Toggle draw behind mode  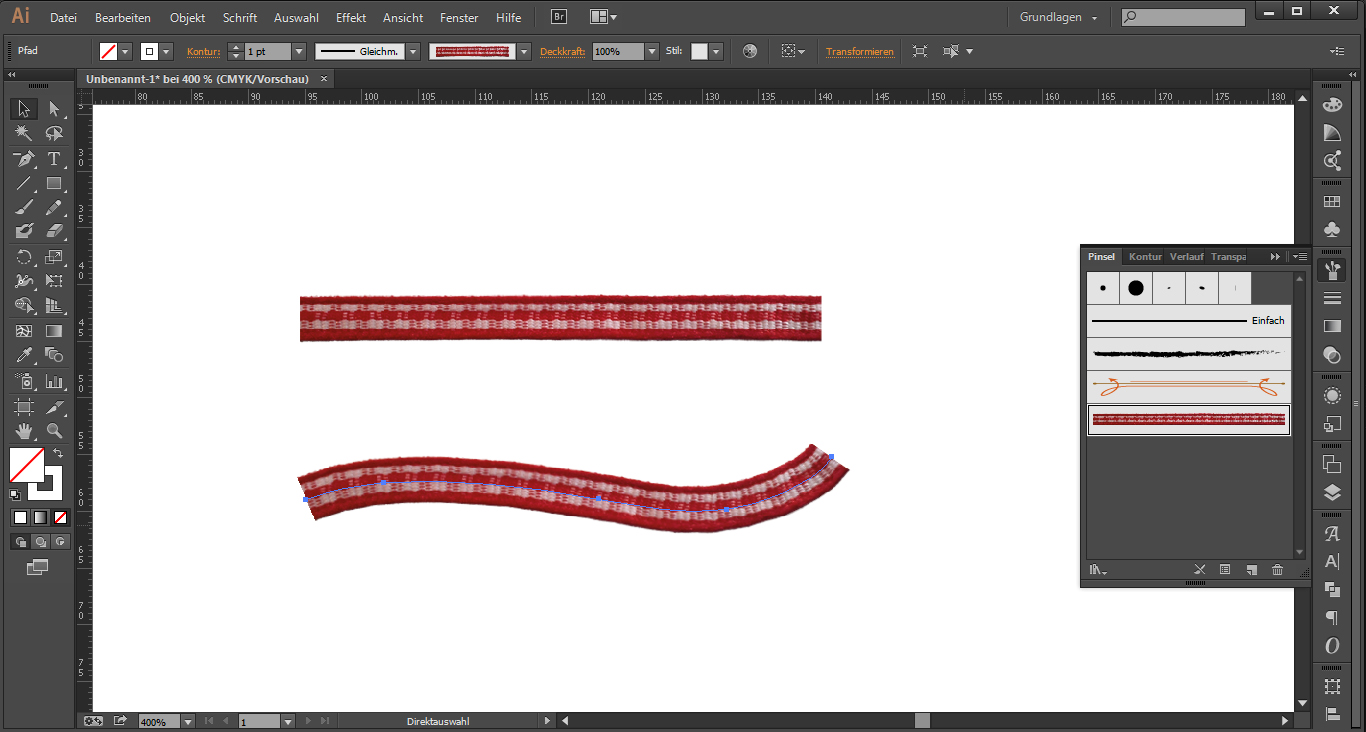(40, 542)
